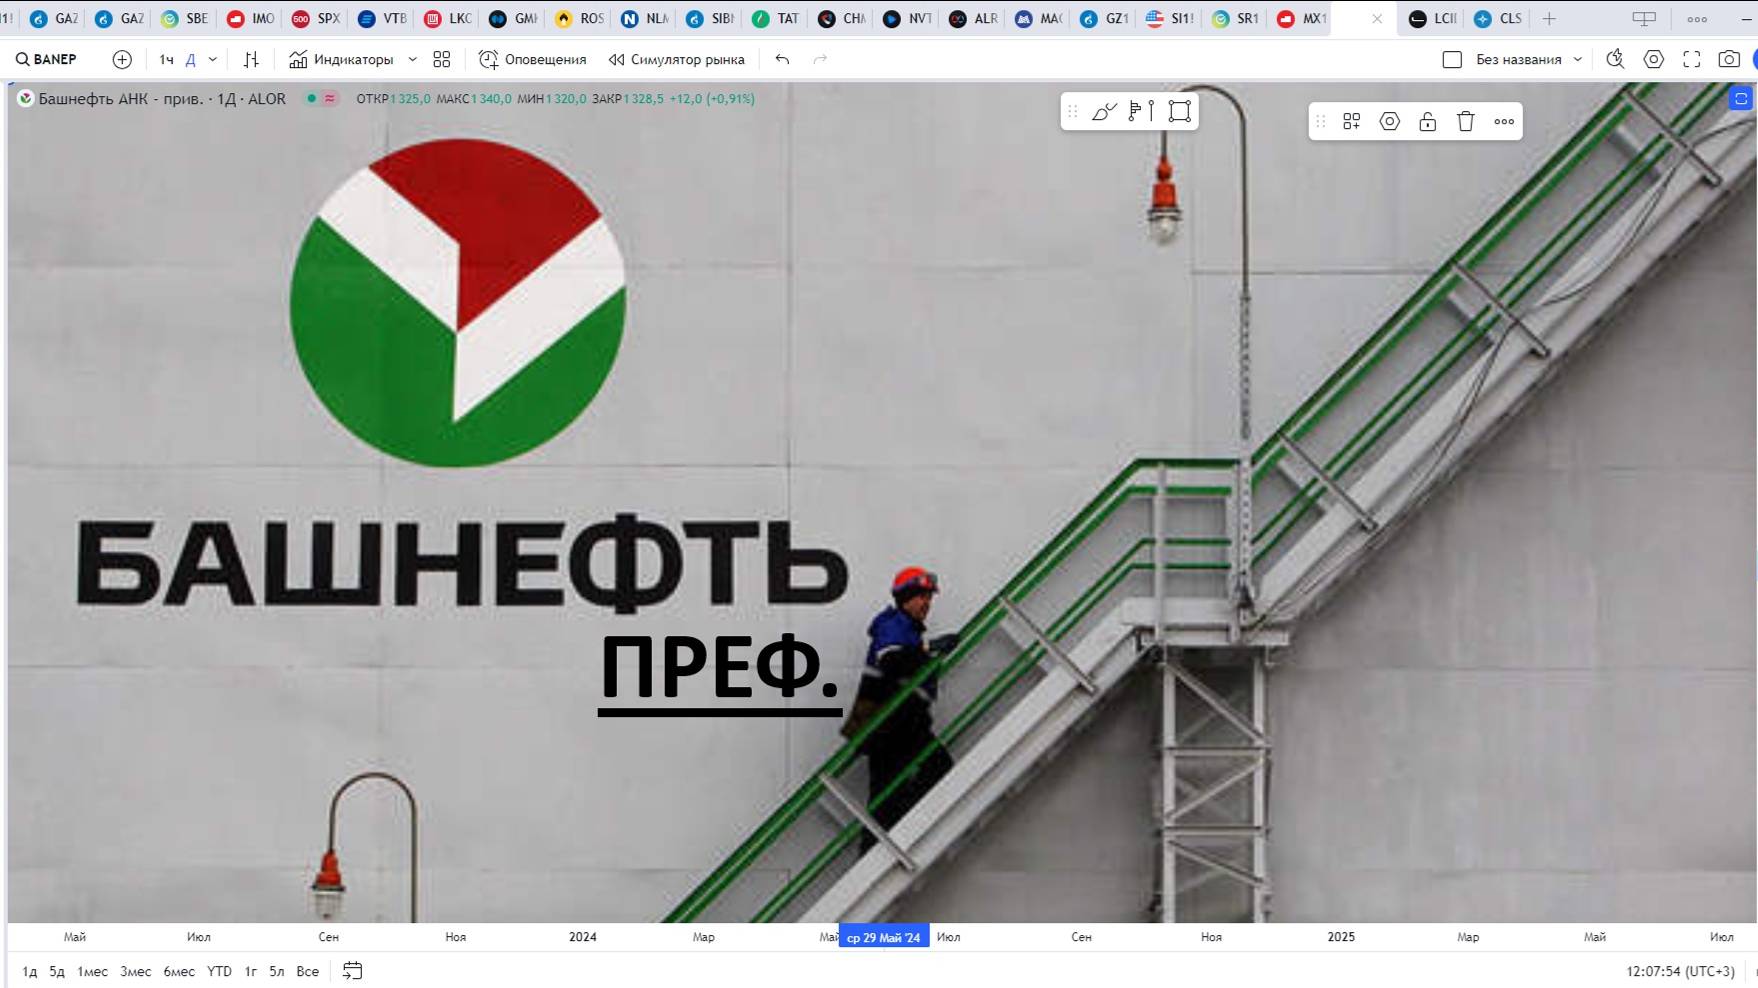
Task: Click the Башнефть АНК symbol title in legend
Action: 162,98
